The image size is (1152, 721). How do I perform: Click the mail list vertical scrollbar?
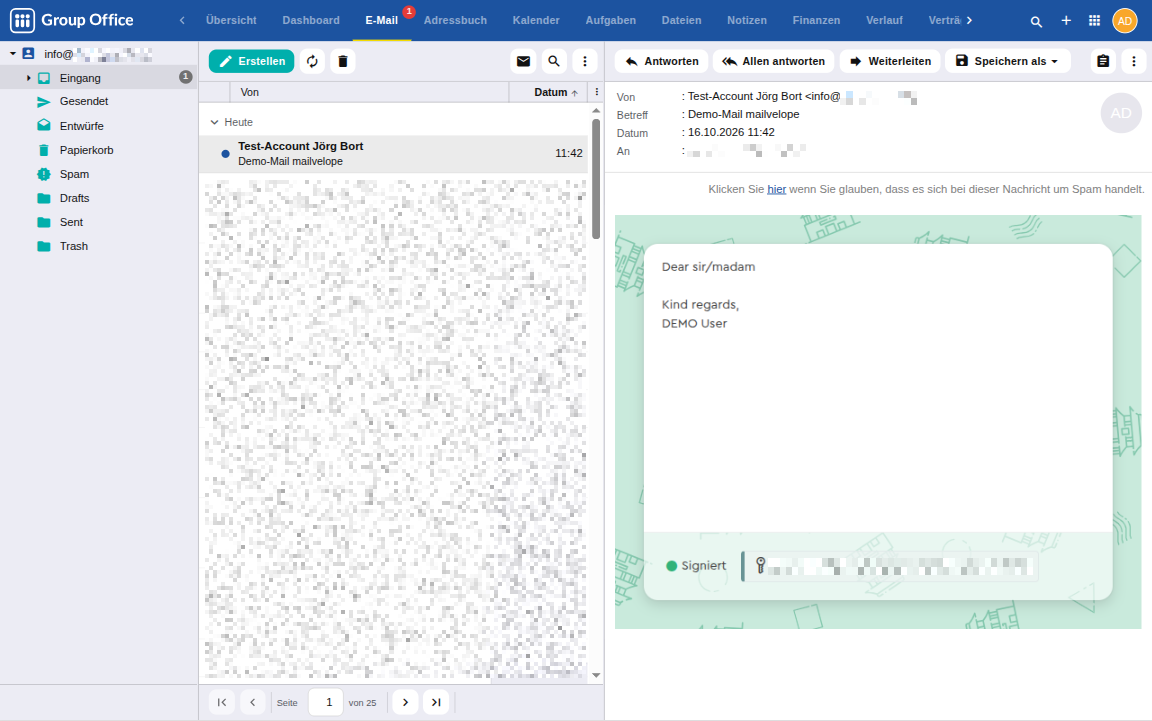pyautogui.click(x=596, y=179)
